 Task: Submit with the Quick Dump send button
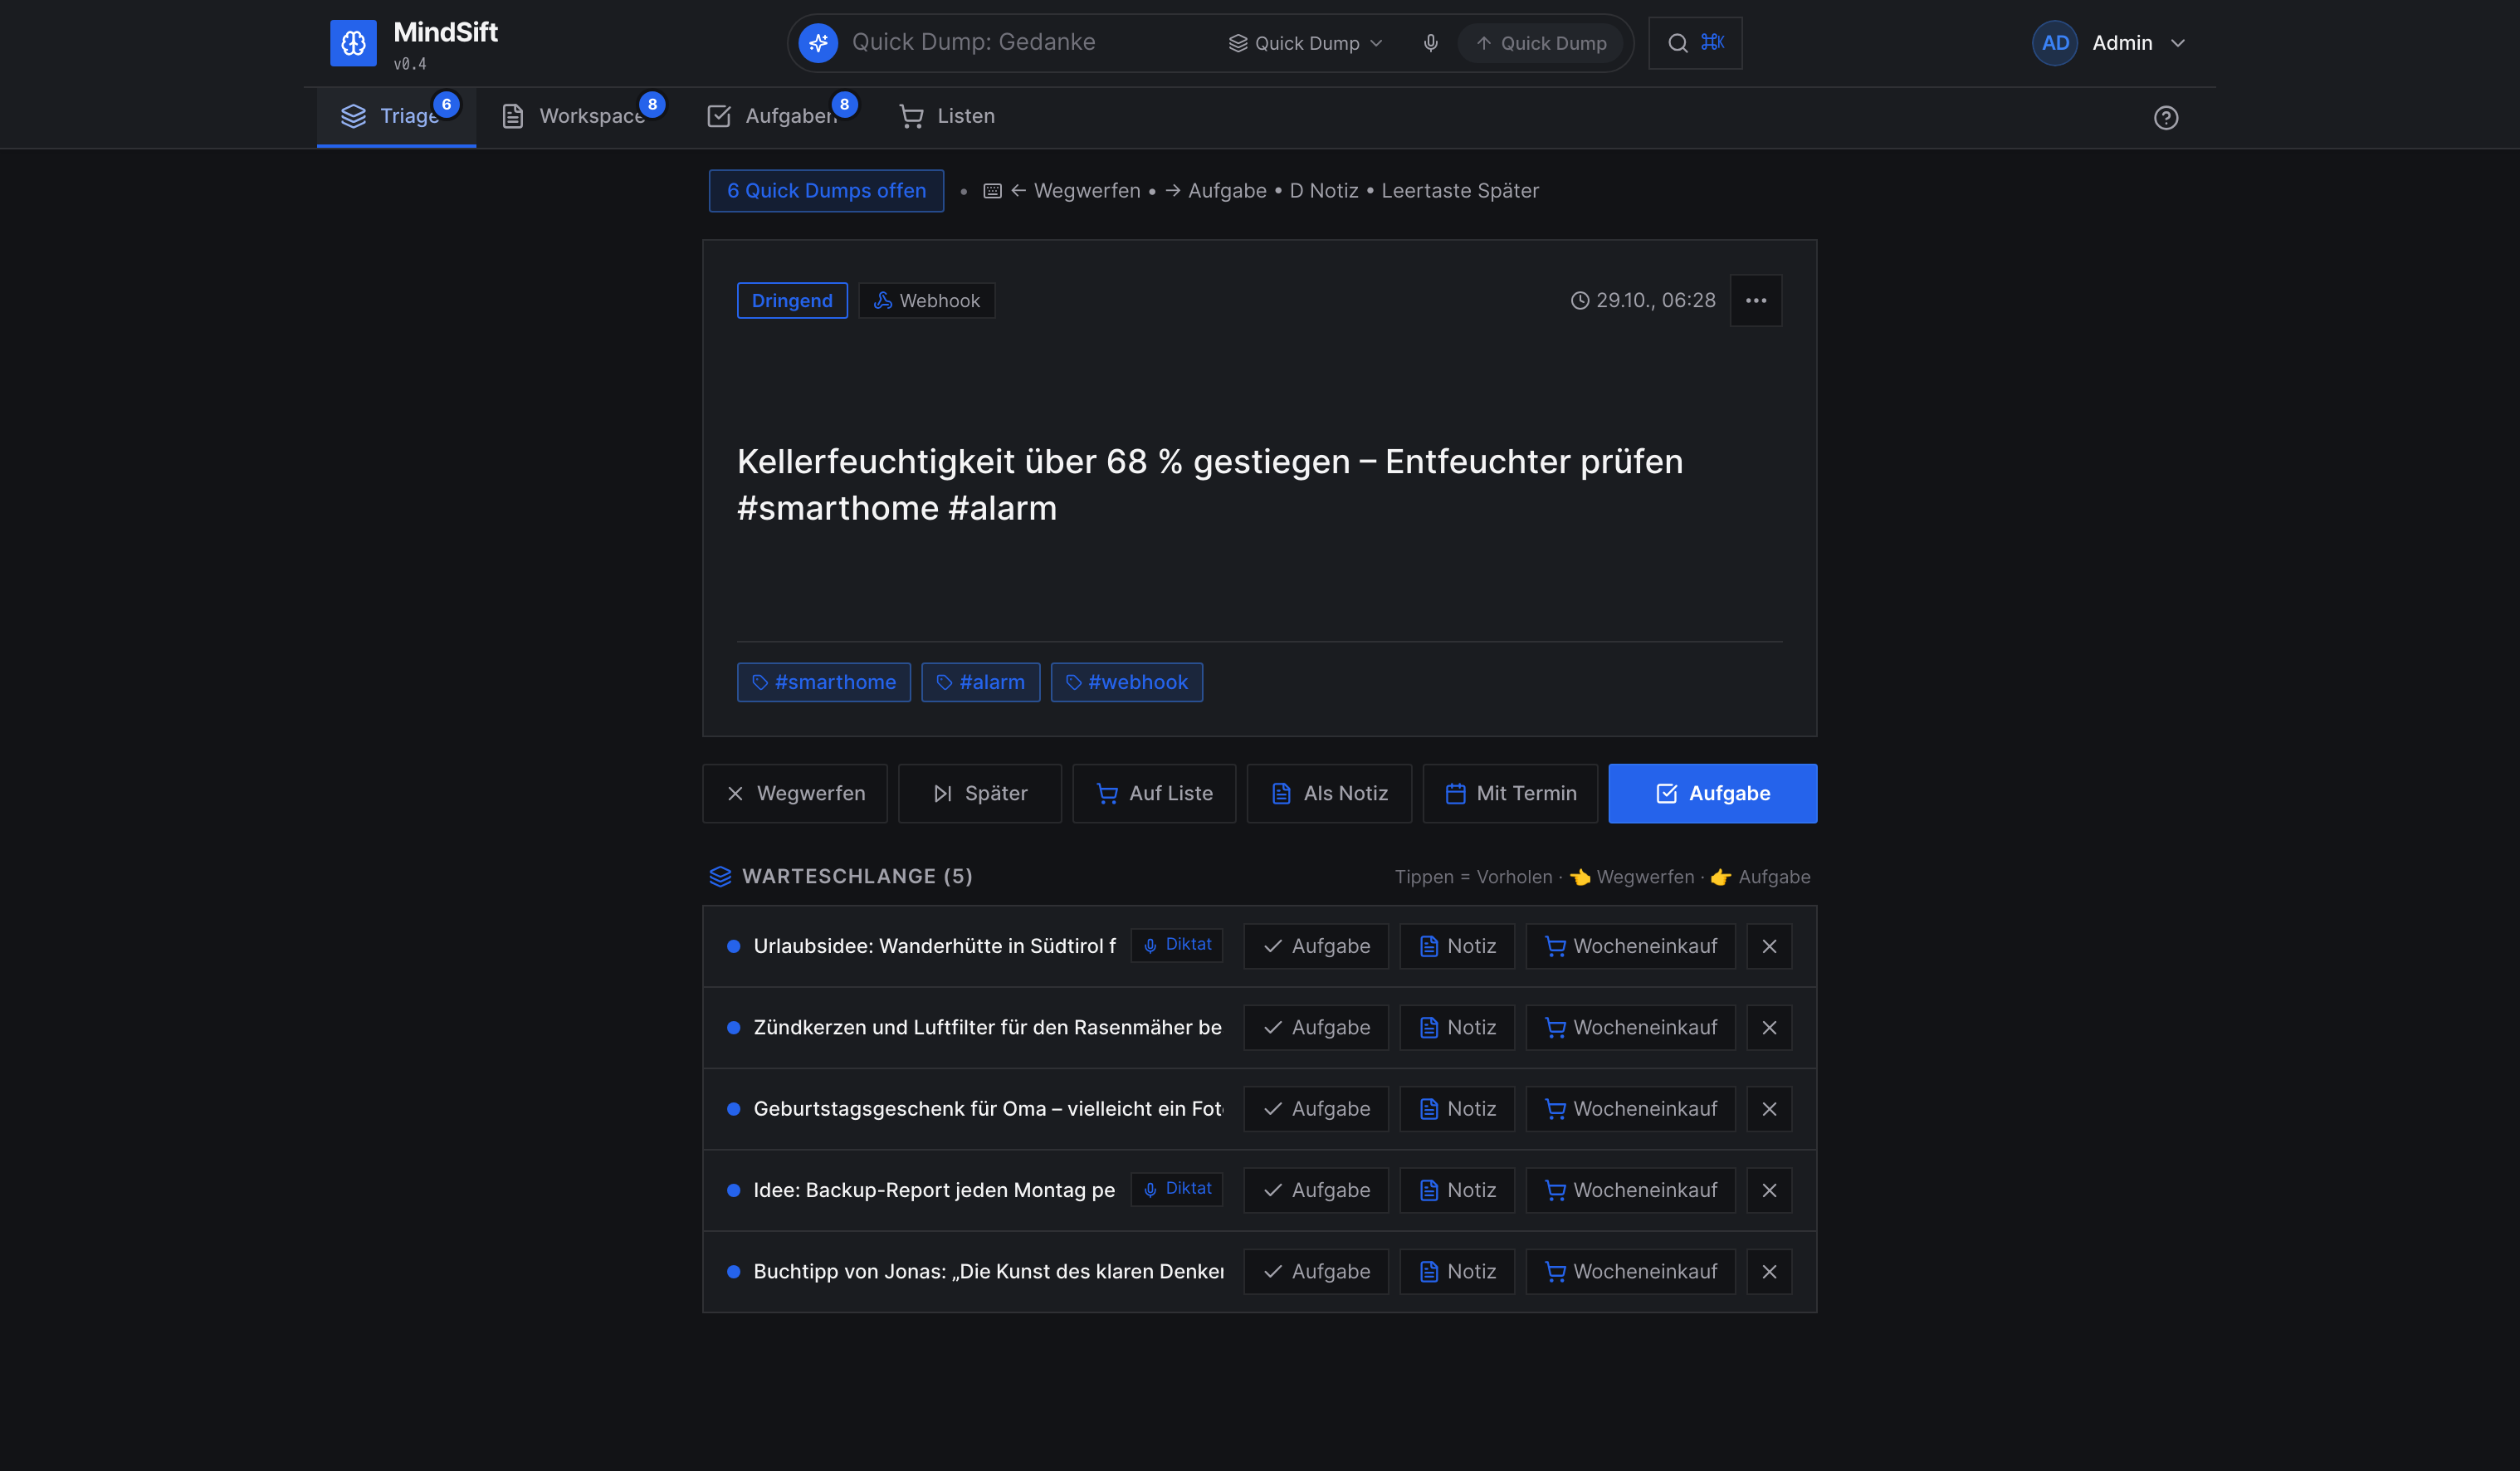pyautogui.click(x=1541, y=43)
